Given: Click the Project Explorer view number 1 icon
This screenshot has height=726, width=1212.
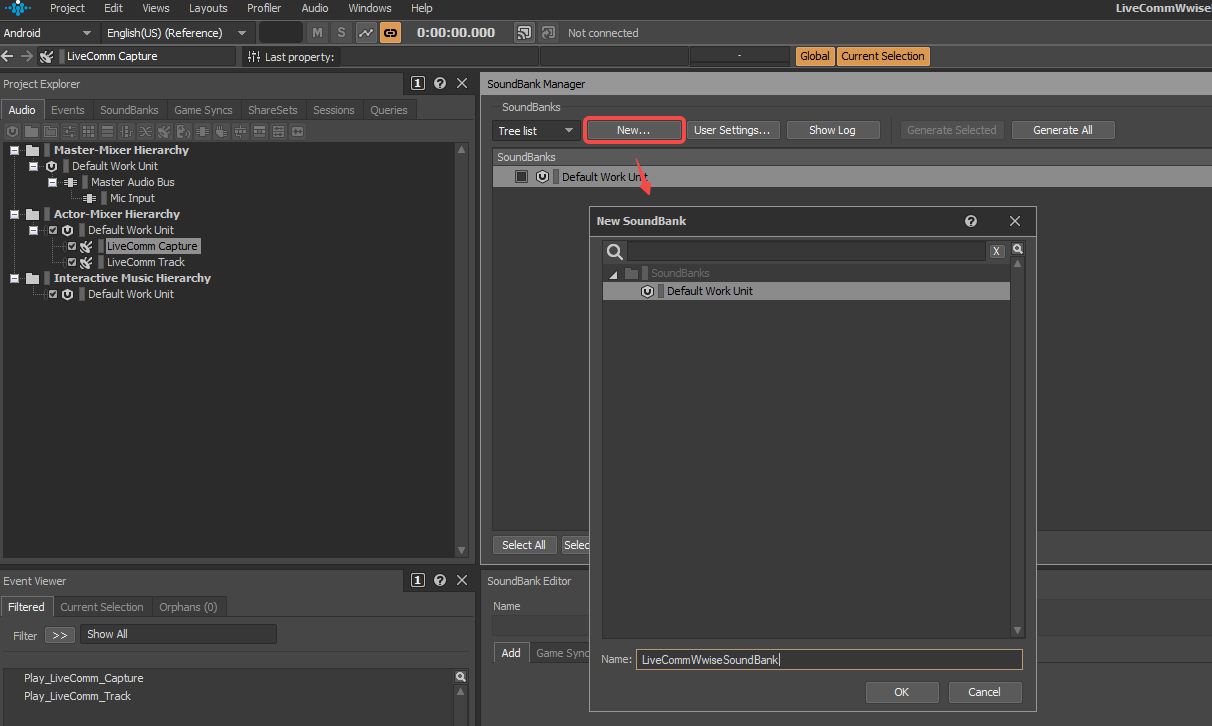Looking at the screenshot, I should 418,84.
